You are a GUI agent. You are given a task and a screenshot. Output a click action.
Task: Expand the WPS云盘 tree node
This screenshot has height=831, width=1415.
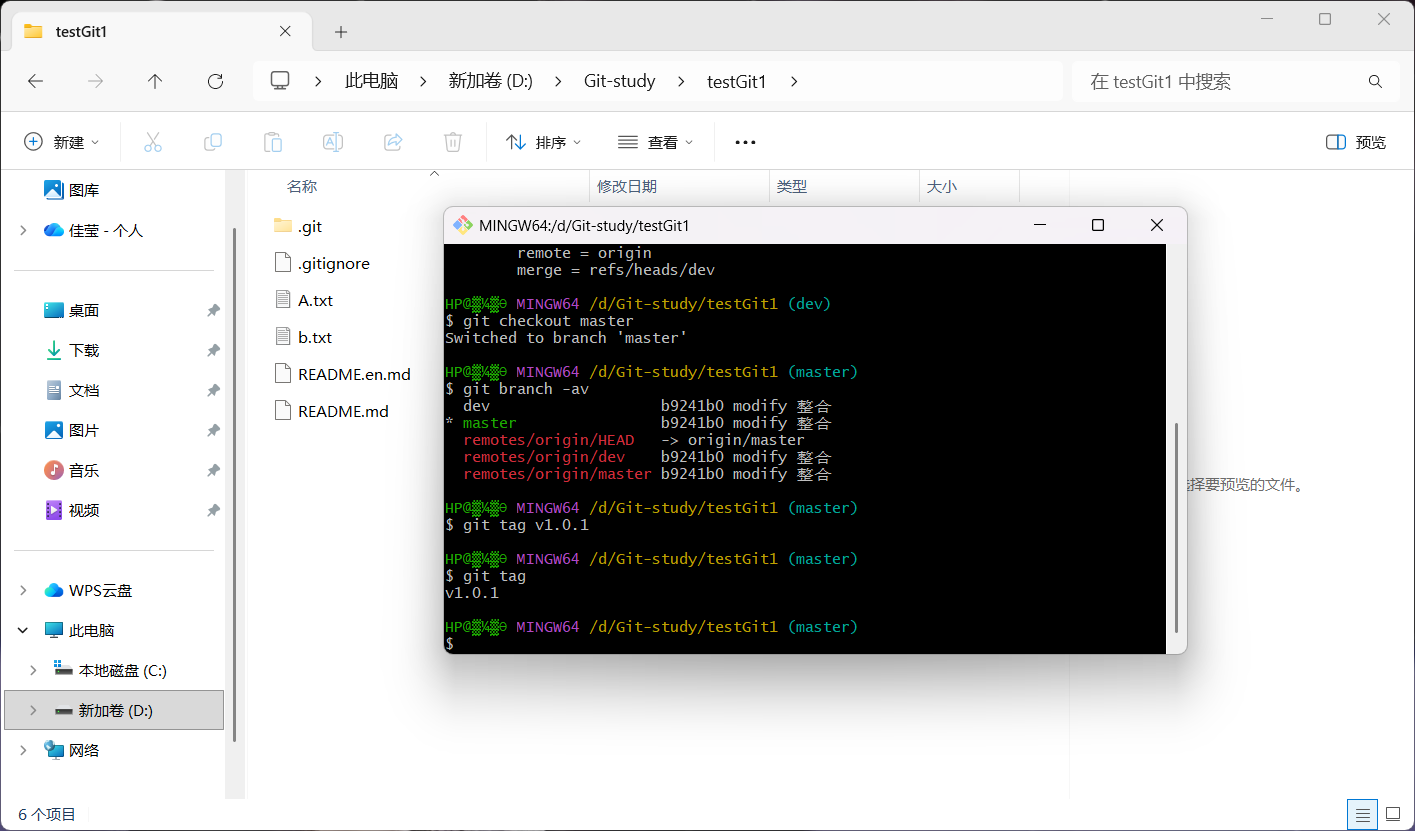click(x=23, y=590)
